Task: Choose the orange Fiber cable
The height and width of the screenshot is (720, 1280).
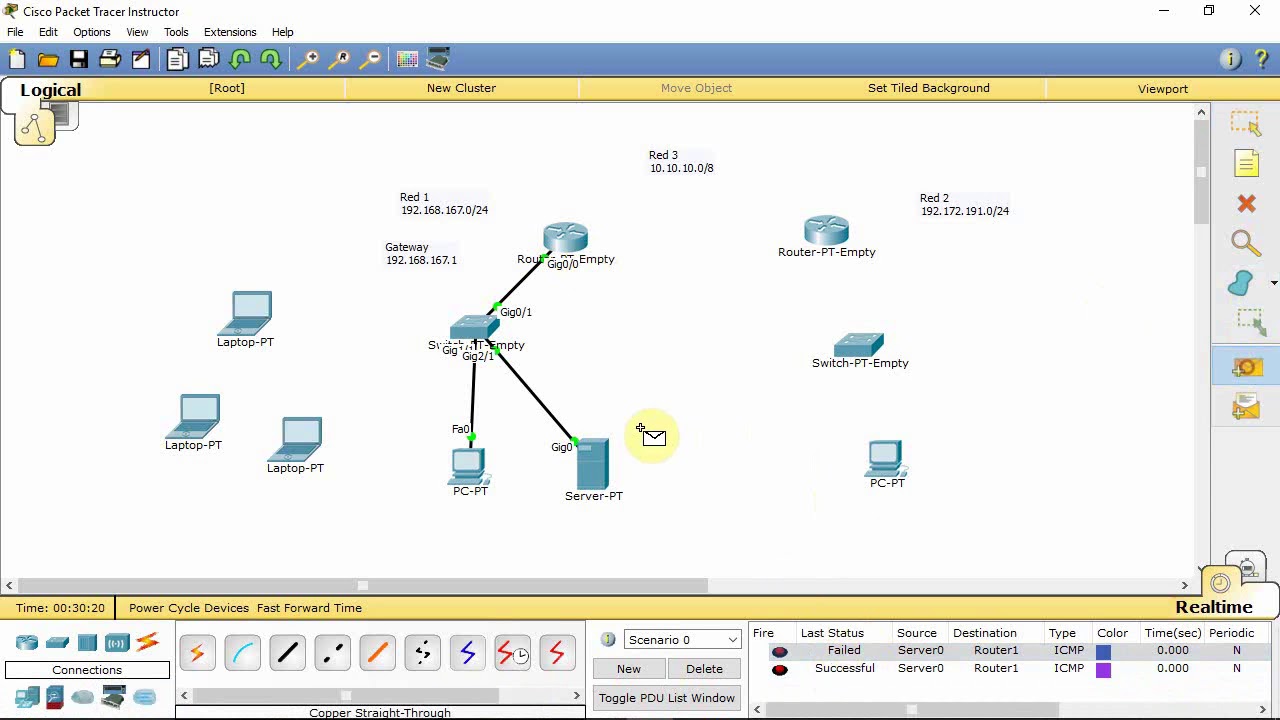Action: (377, 654)
